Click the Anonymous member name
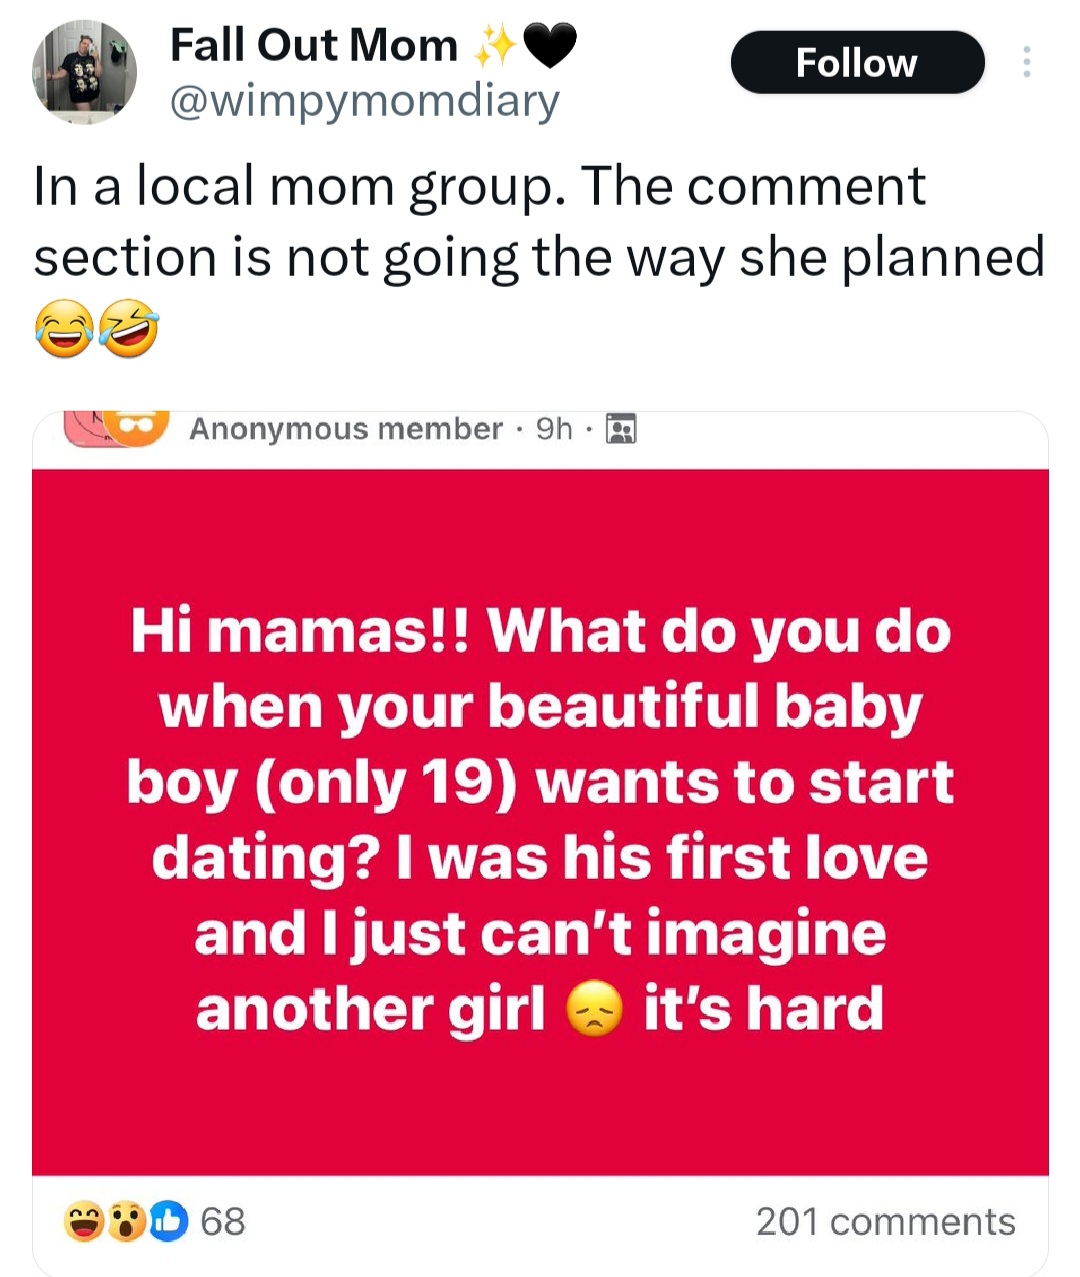 345,429
